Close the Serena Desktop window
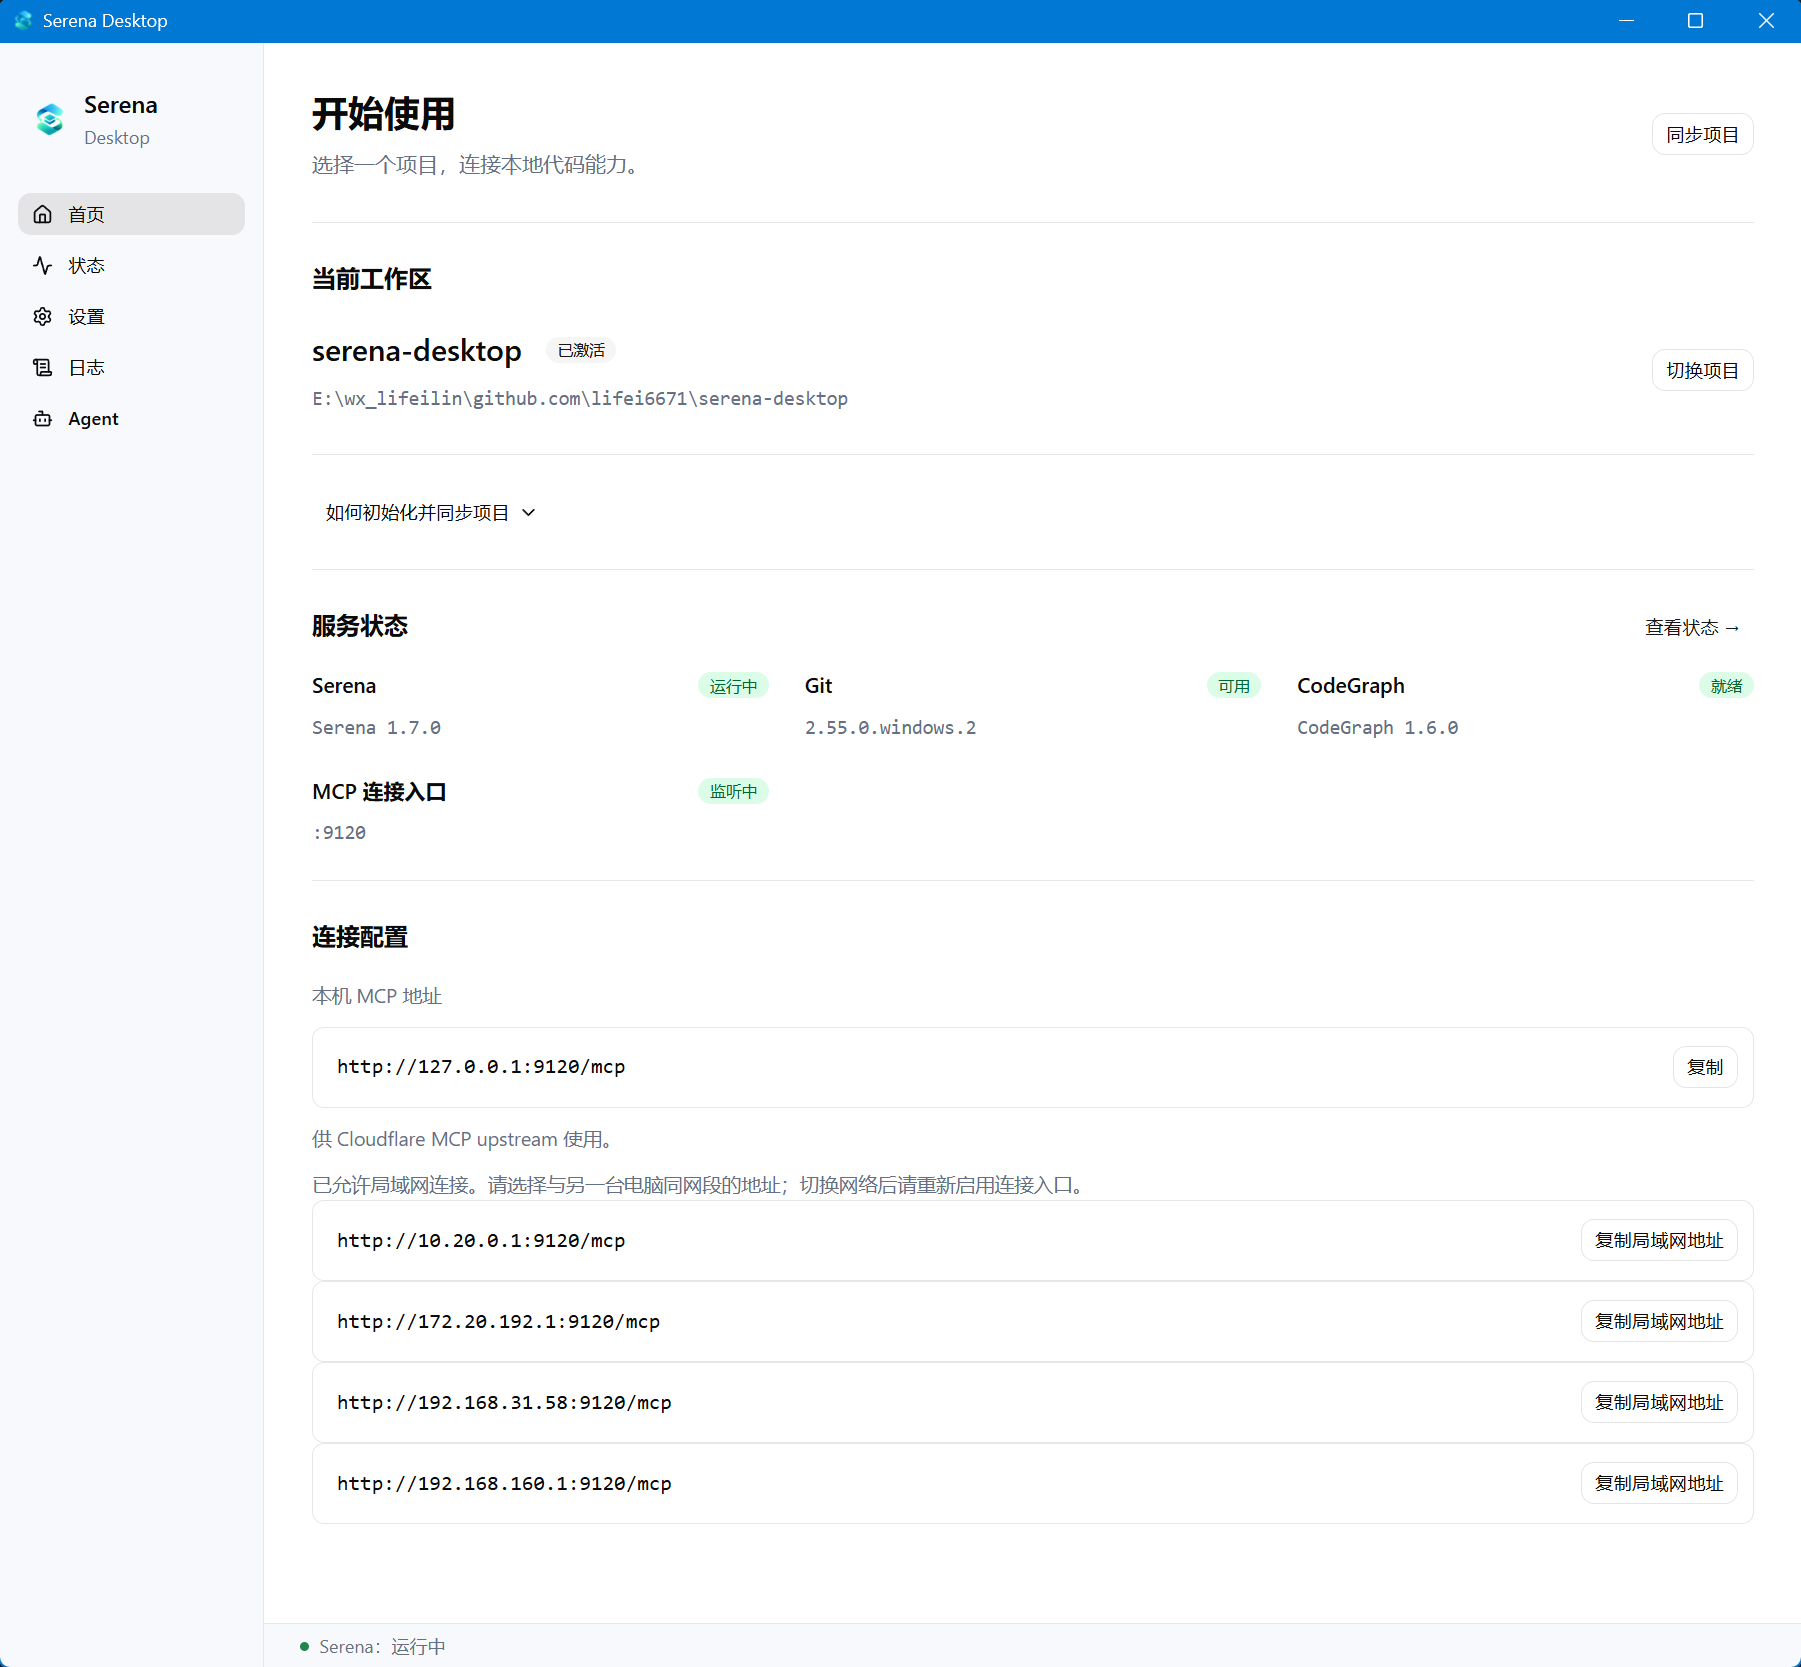The width and height of the screenshot is (1801, 1667). coord(1766,21)
